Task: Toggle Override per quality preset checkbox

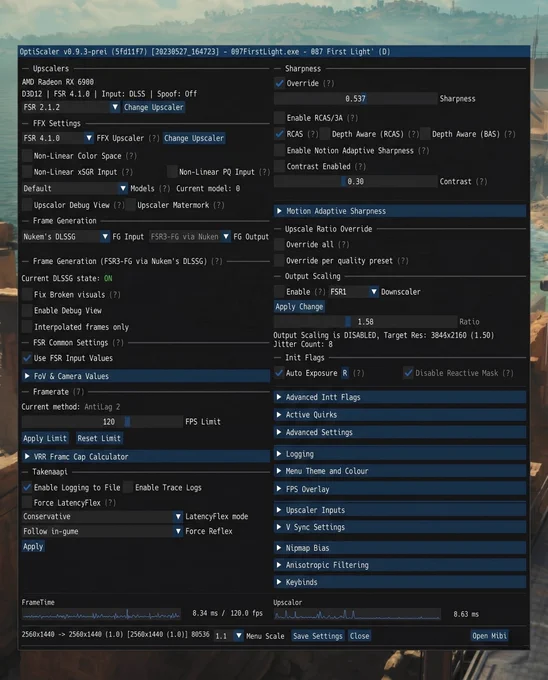Action: tap(279, 260)
